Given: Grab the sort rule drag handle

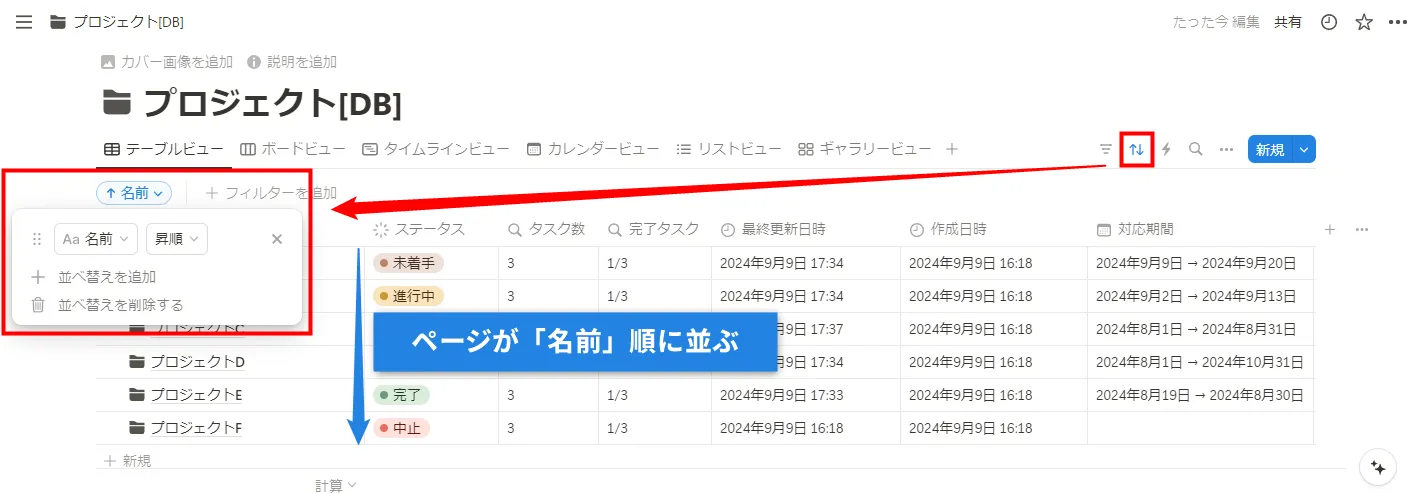Looking at the screenshot, I should tap(37, 239).
